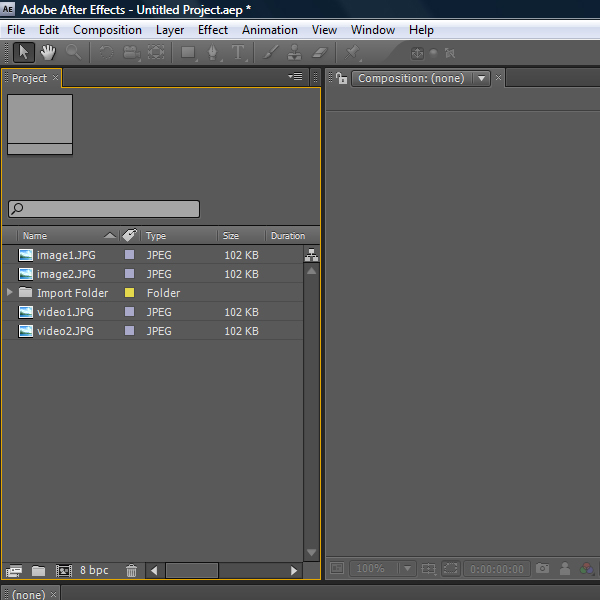Open the Animation menu
Image resolution: width=600 pixels, height=600 pixels.
[270, 30]
